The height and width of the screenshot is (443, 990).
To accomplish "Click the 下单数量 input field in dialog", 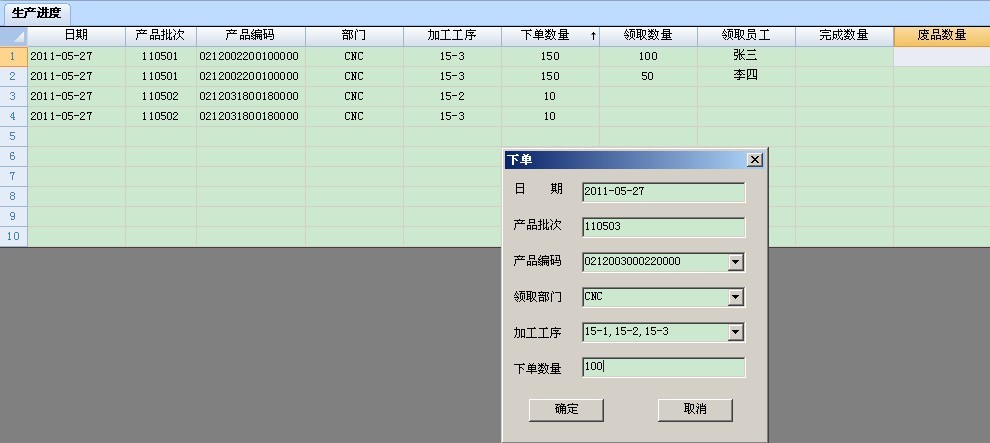I will click(x=664, y=367).
